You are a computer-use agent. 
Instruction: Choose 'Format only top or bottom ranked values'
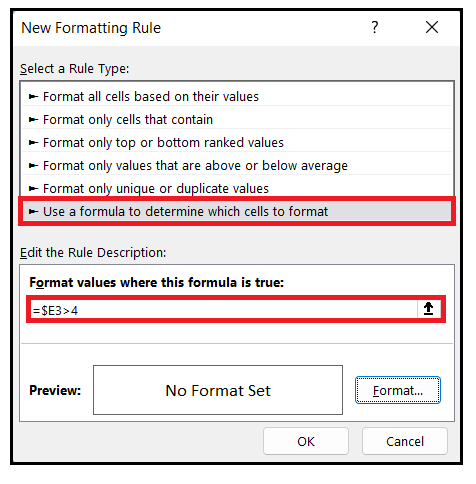(237, 143)
